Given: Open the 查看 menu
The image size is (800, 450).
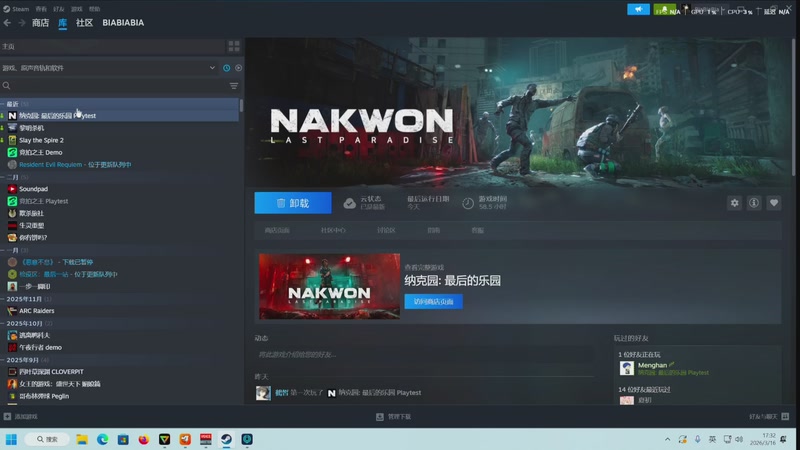Looking at the screenshot, I should (41, 9).
